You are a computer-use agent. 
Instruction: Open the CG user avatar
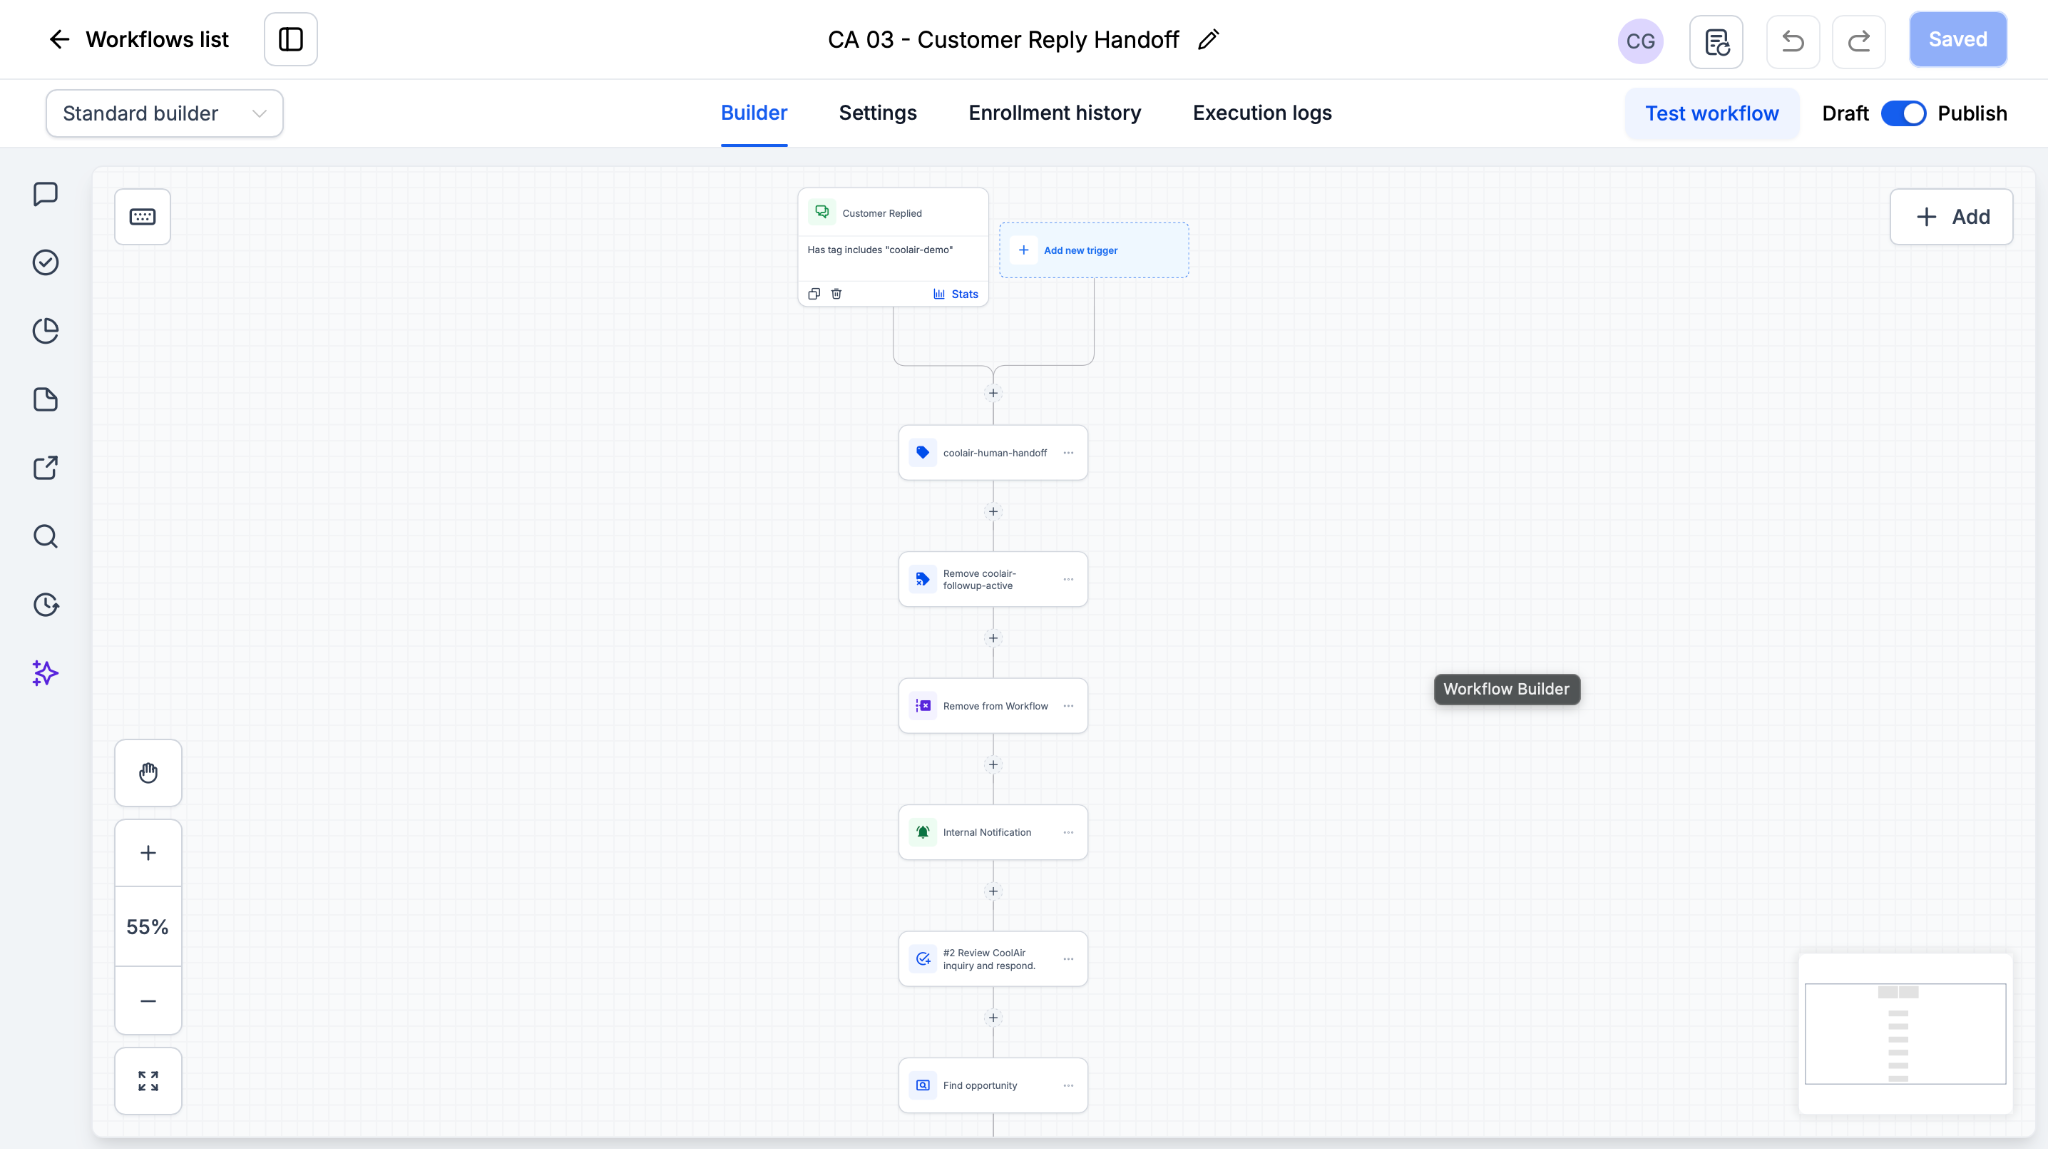1640,41
